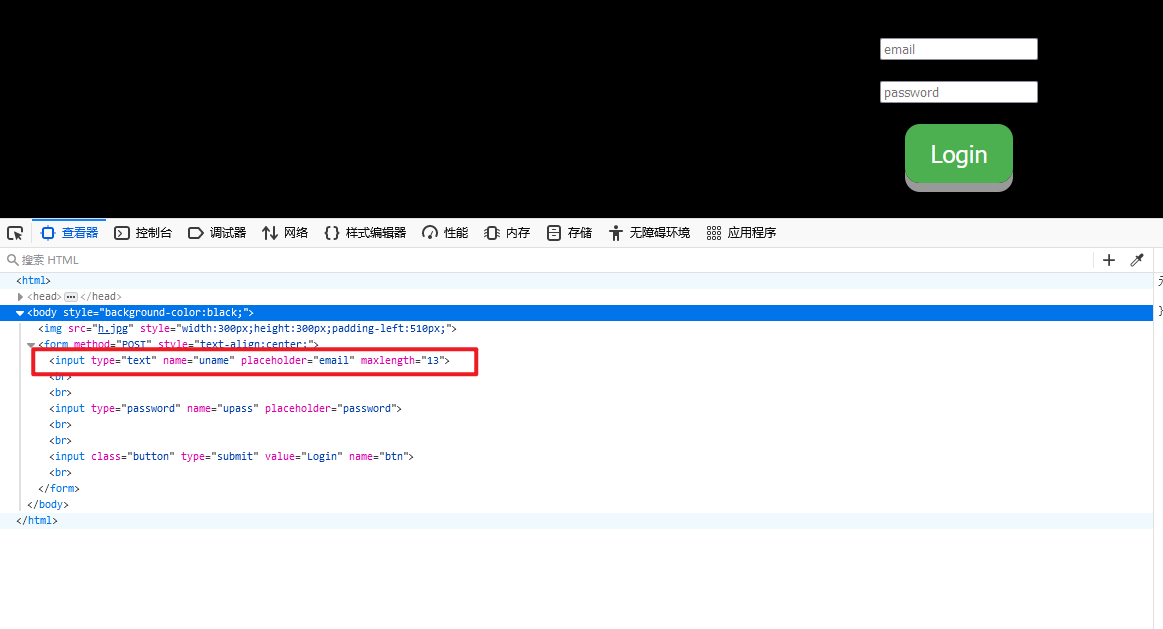
Task: Expand the head element node
Action: [x=21, y=297]
